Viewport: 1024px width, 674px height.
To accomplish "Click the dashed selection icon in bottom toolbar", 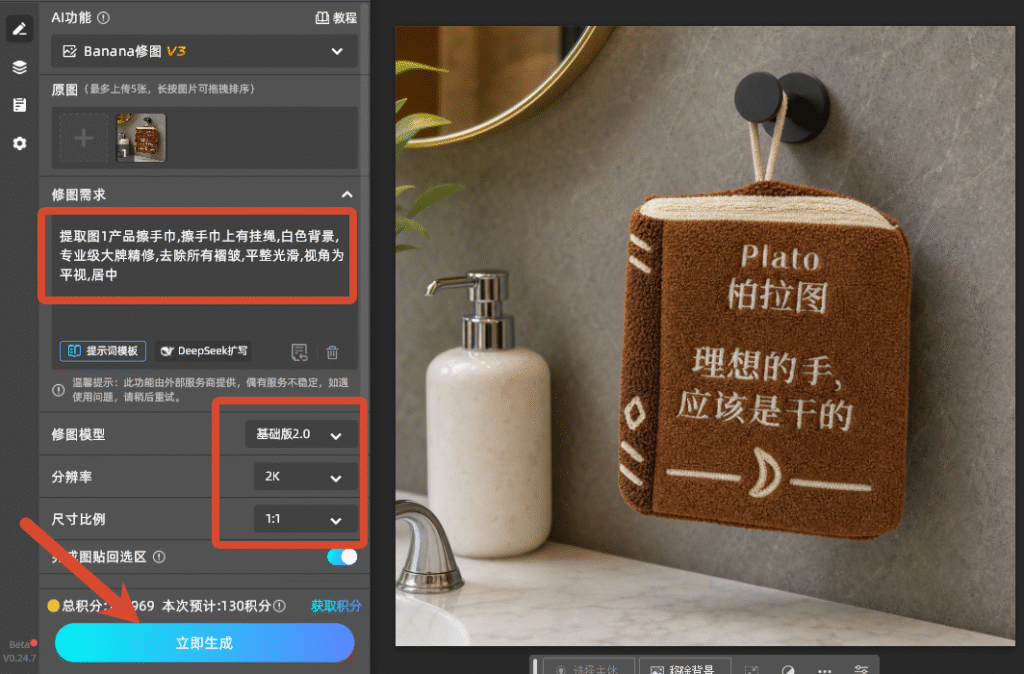I will [752, 670].
